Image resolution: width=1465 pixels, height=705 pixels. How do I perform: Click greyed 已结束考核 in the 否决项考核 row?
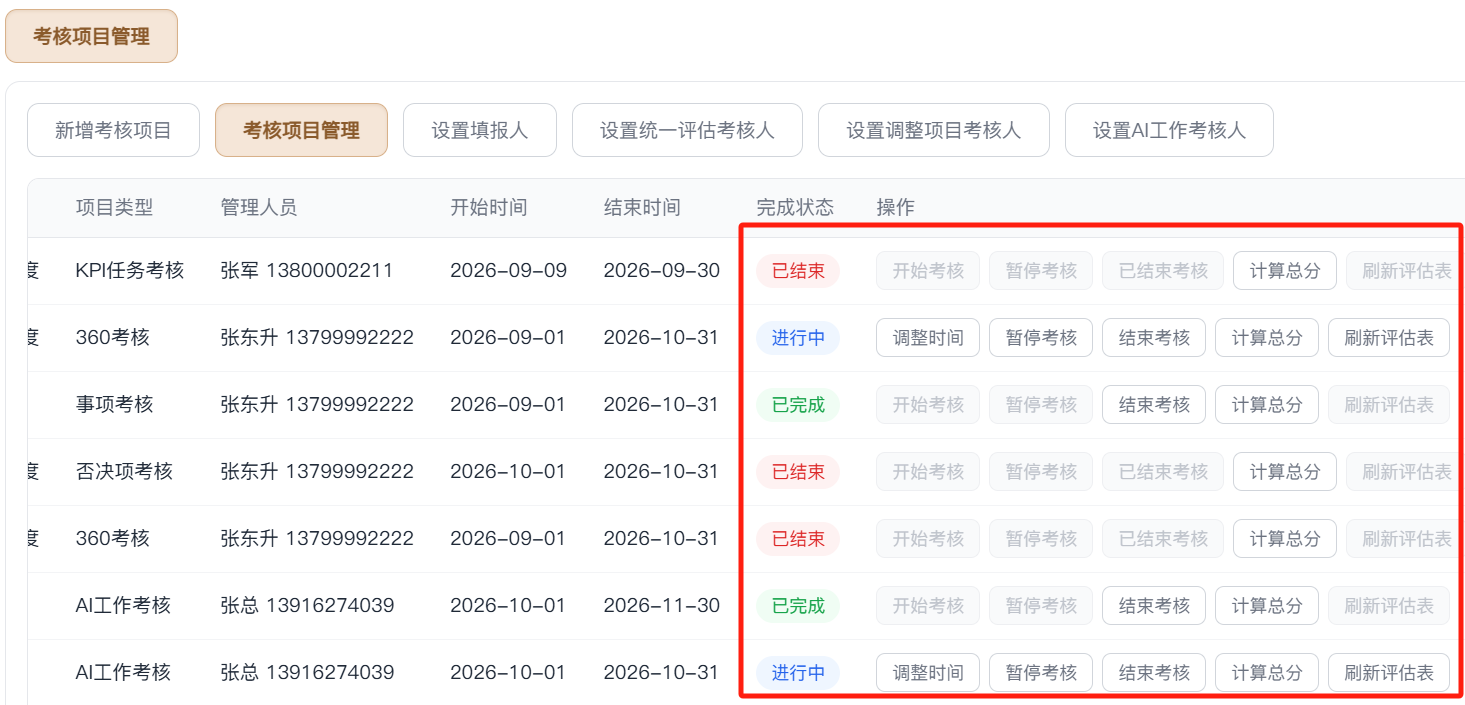coord(1163,471)
